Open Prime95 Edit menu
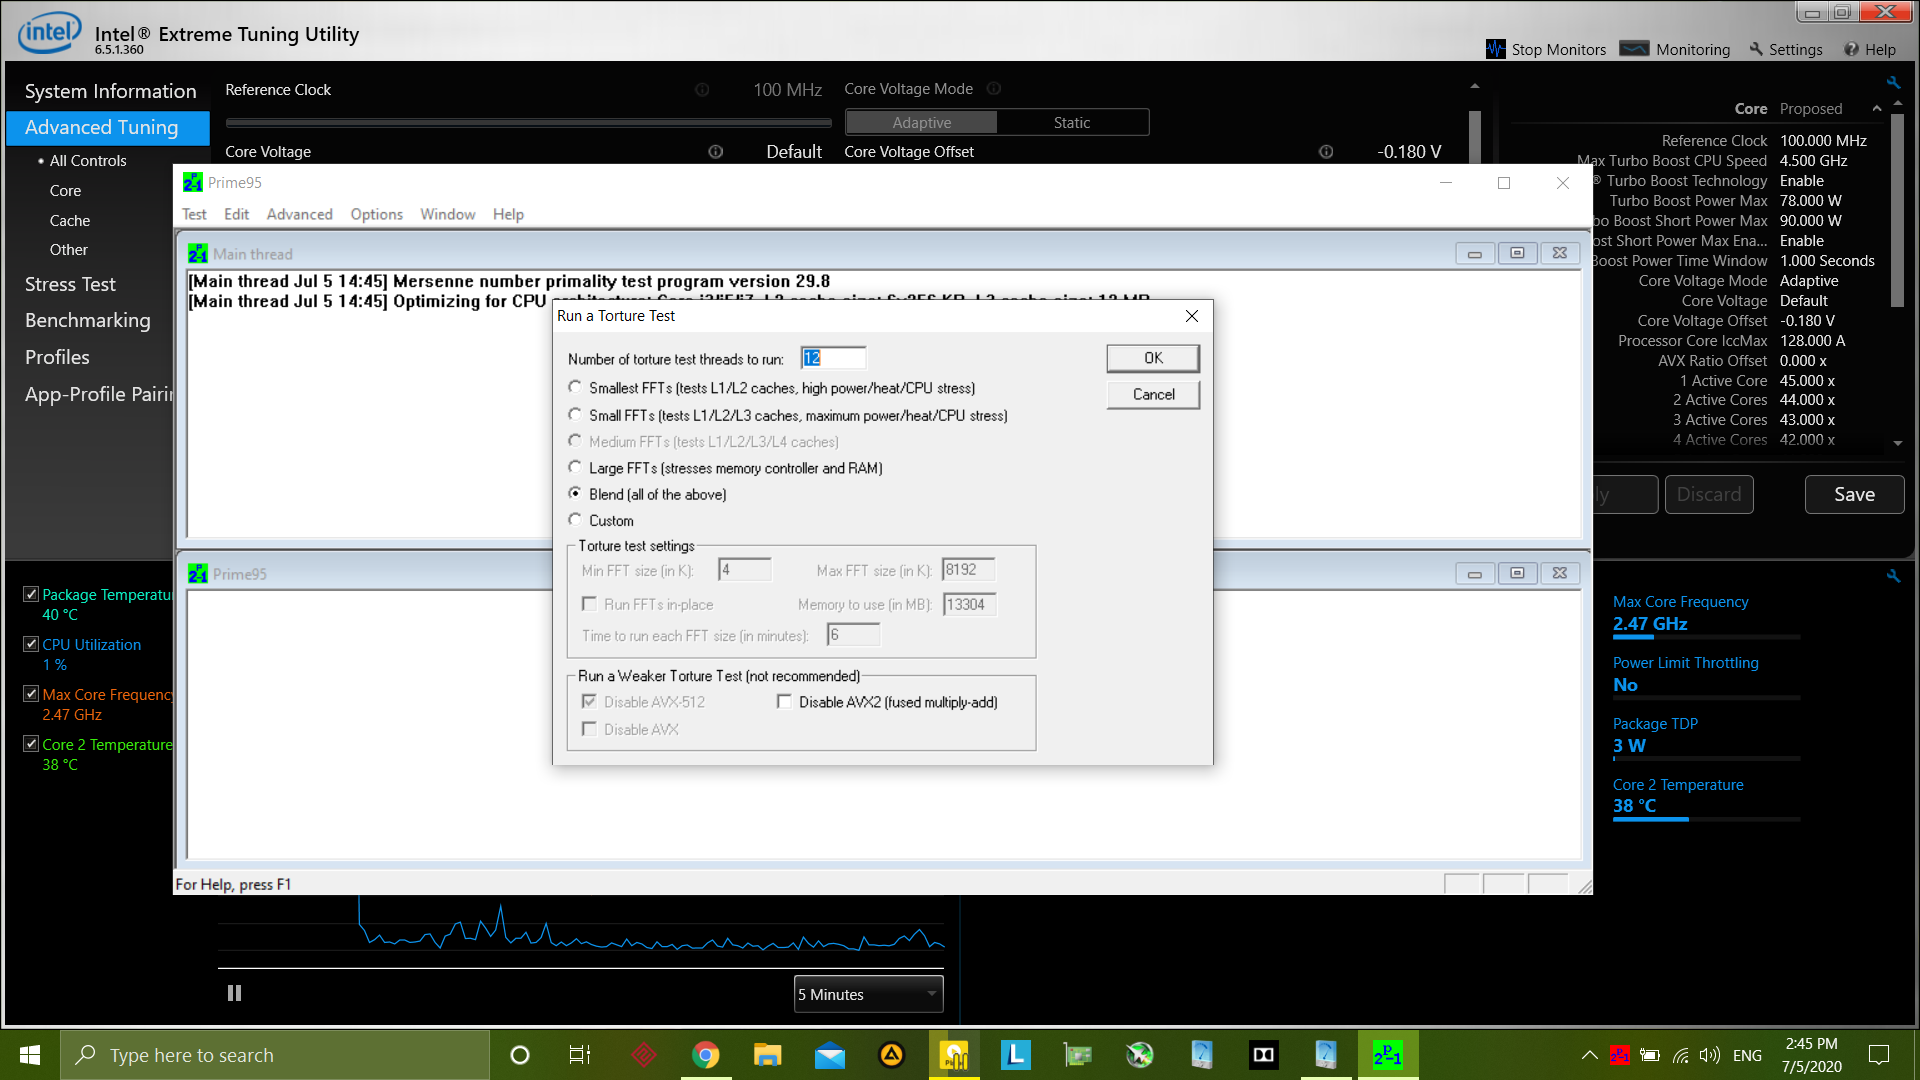The height and width of the screenshot is (1080, 1920). click(237, 214)
